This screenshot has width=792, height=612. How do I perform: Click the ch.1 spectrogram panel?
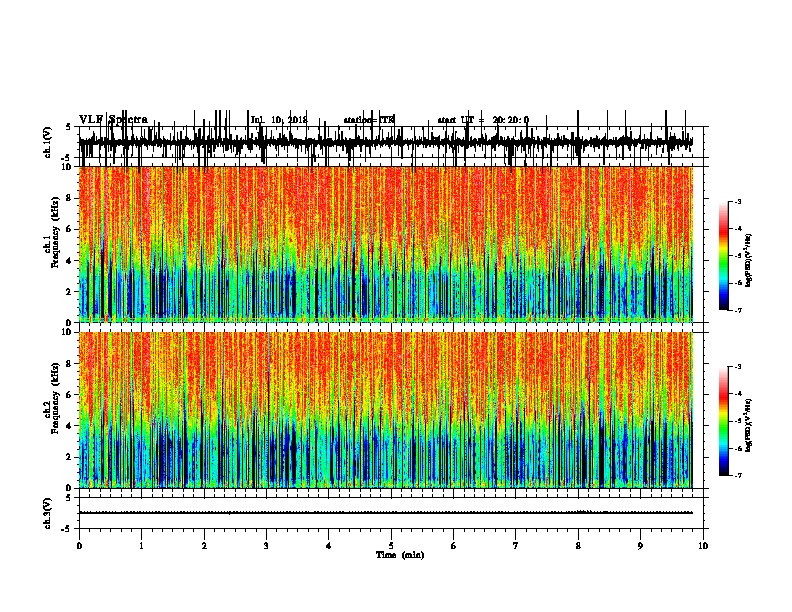(x=385, y=244)
